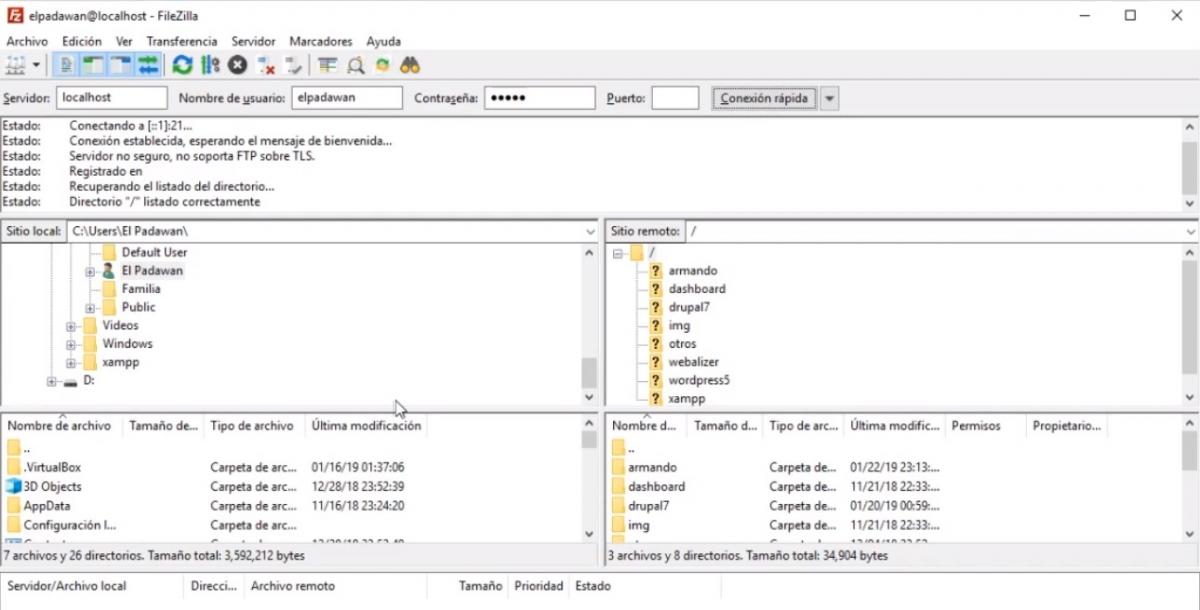Sort local list by Tipo de archivo

(x=251, y=426)
